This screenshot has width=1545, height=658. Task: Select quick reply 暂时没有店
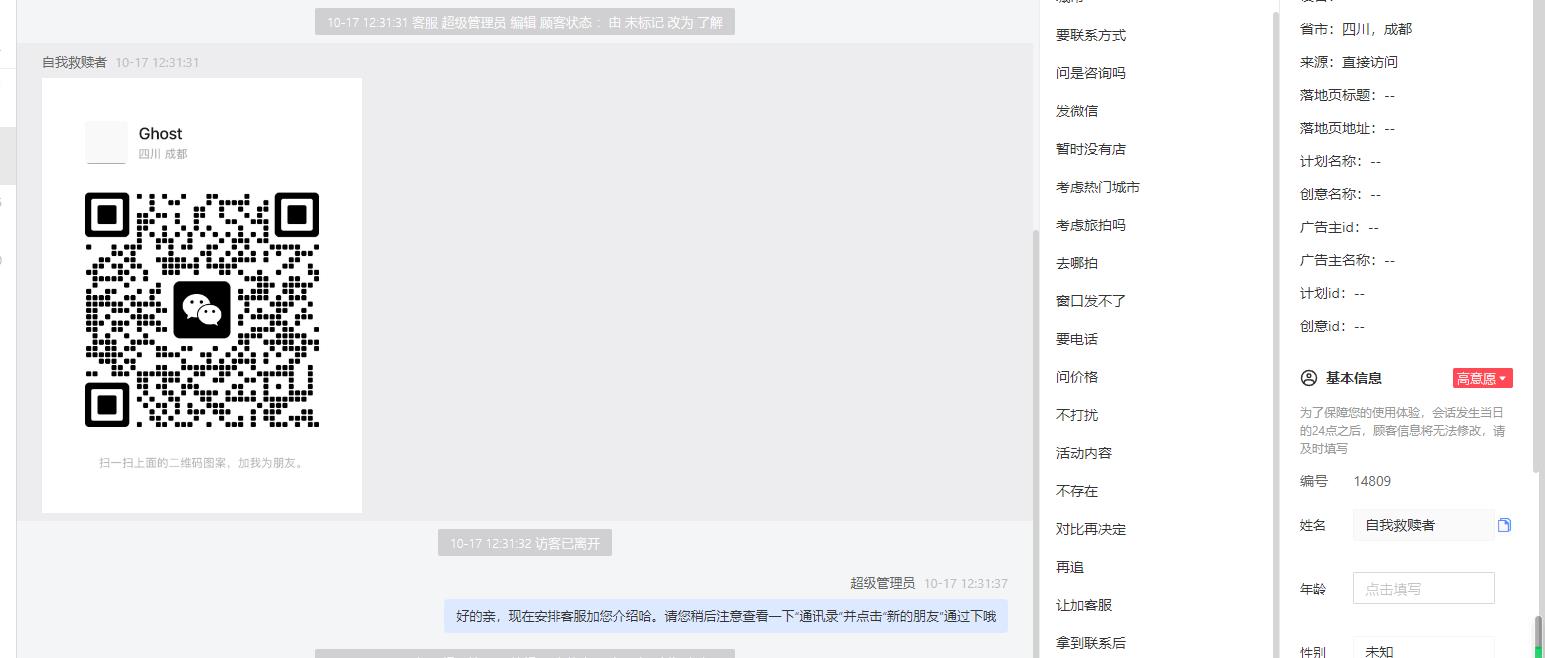pos(1091,149)
